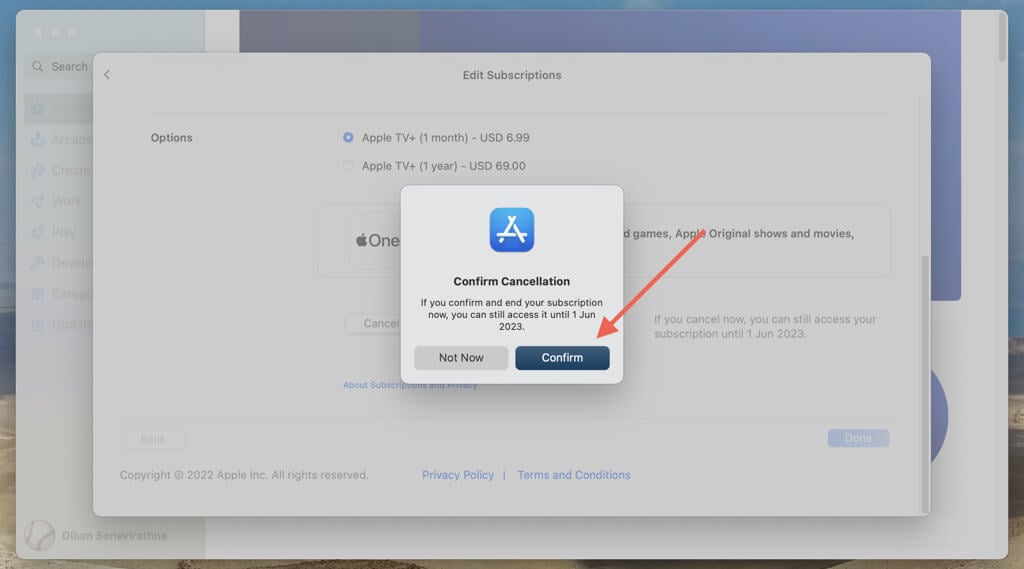Image resolution: width=1024 pixels, height=569 pixels.
Task: Click the Confirm Cancellation heading
Action: coord(512,282)
